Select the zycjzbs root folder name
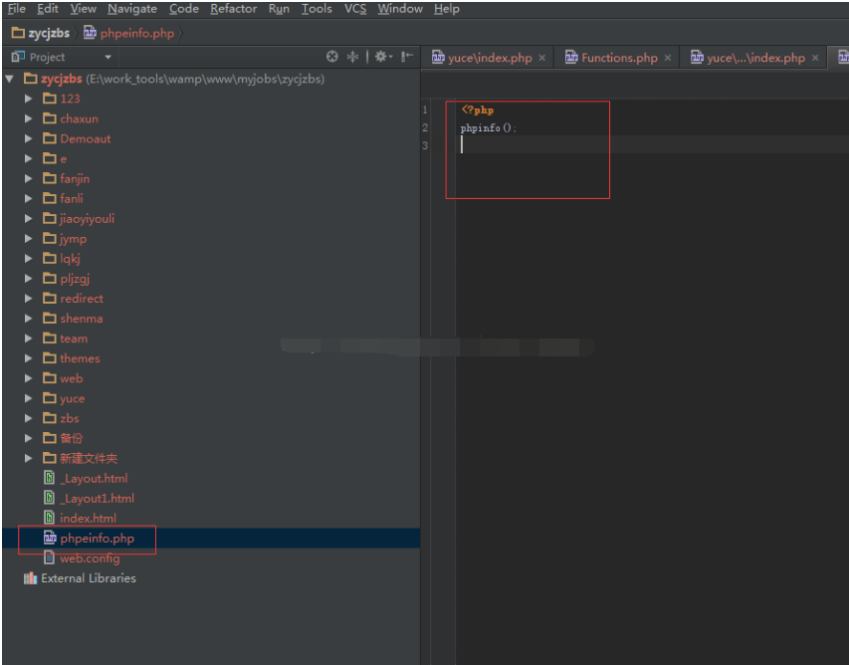Viewport: 849px width, 665px height. [x=62, y=79]
